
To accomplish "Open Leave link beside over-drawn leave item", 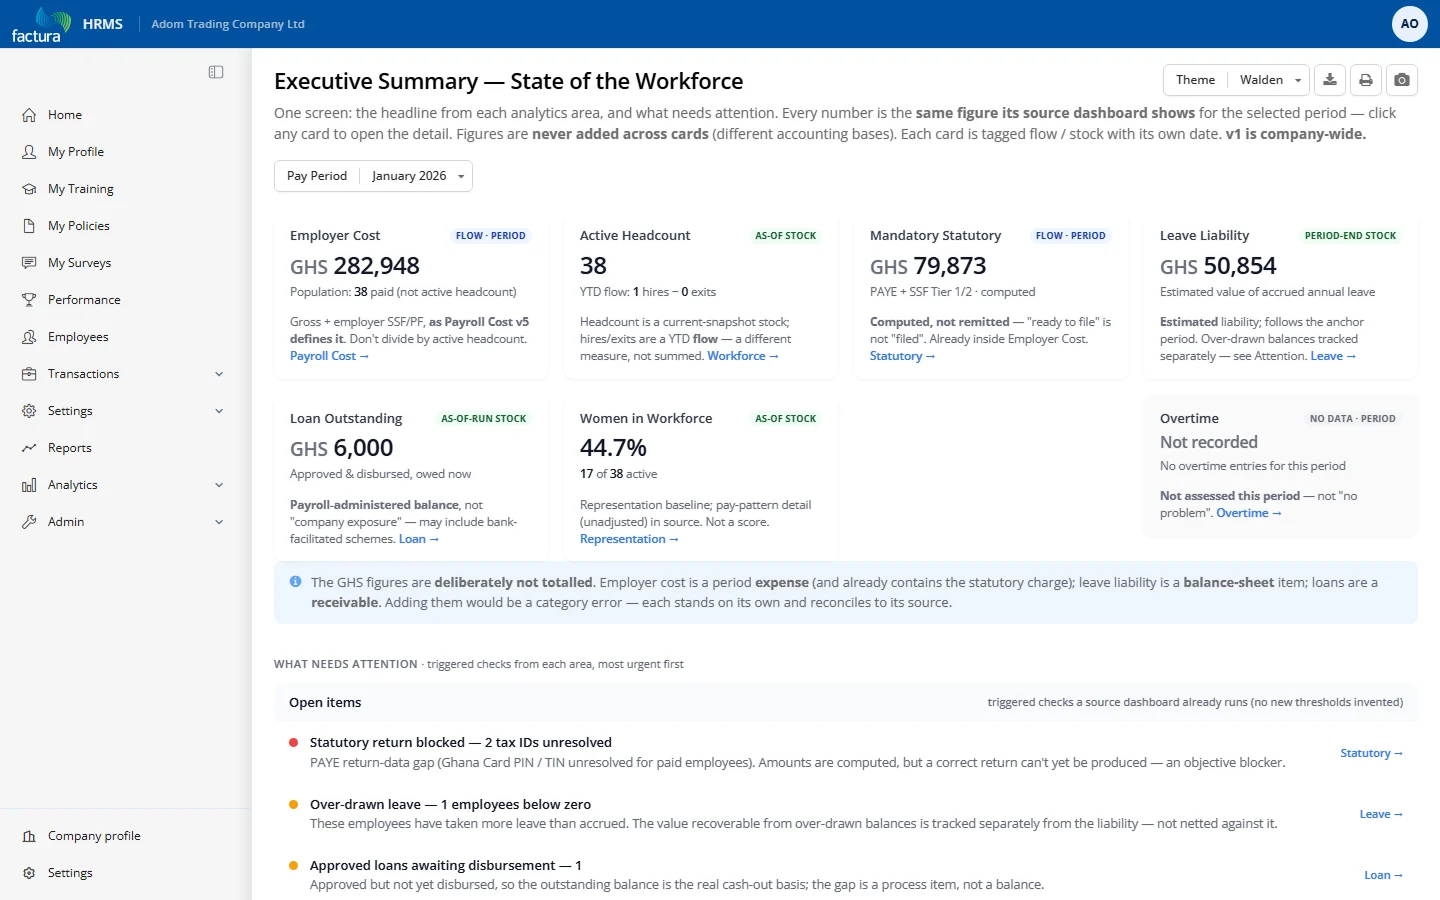I will 1381,814.
